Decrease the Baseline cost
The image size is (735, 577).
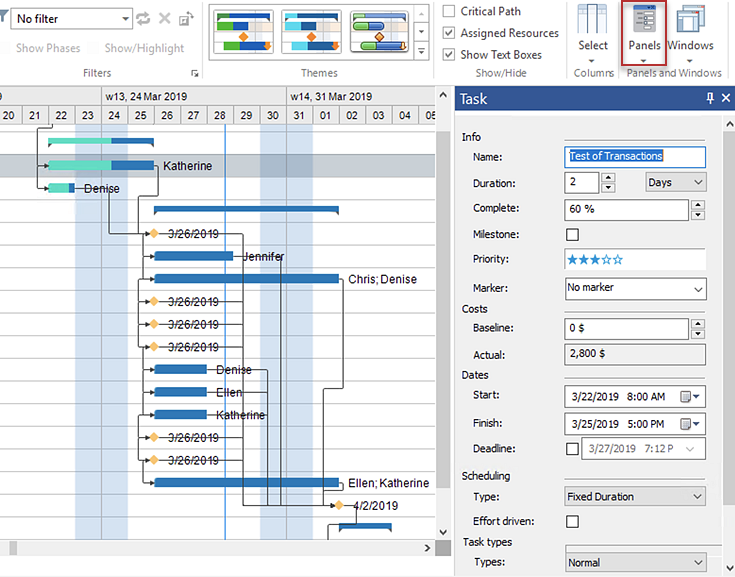(698, 334)
